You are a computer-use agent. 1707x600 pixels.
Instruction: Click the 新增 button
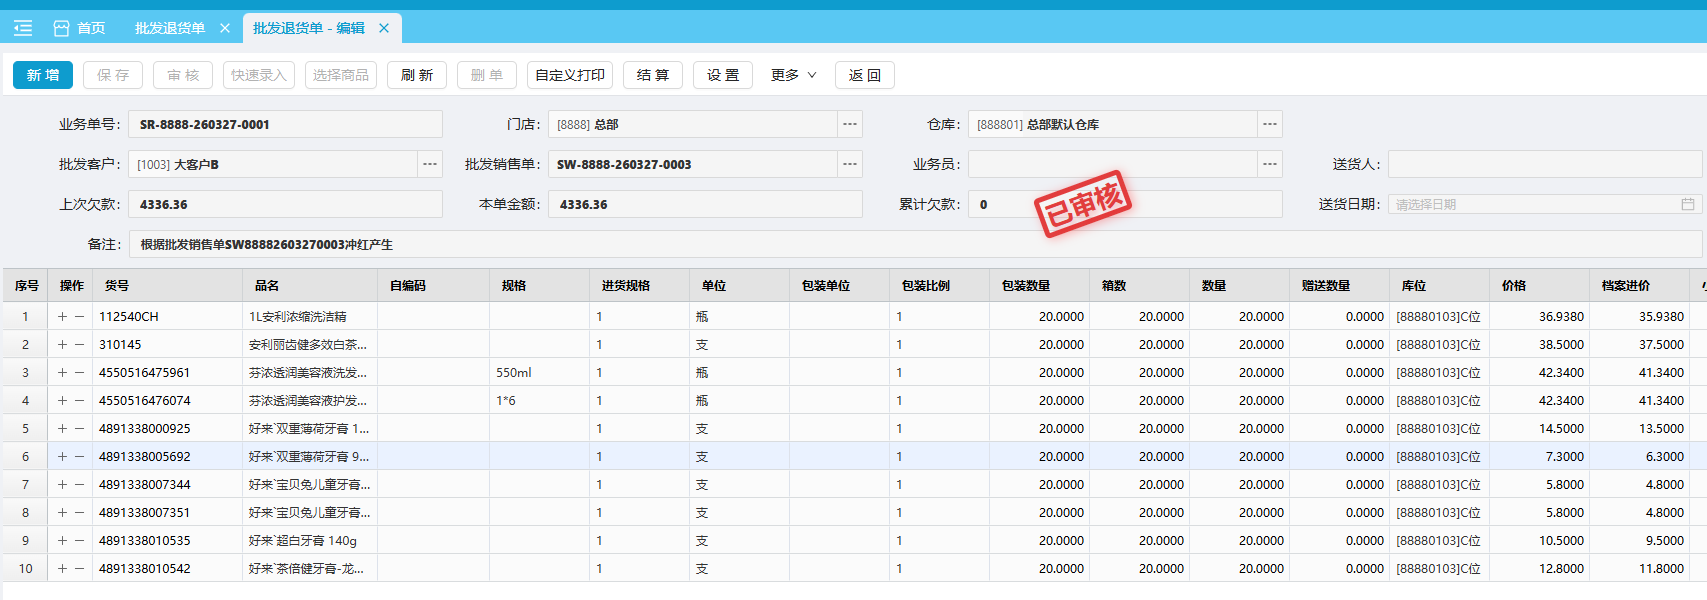point(43,75)
